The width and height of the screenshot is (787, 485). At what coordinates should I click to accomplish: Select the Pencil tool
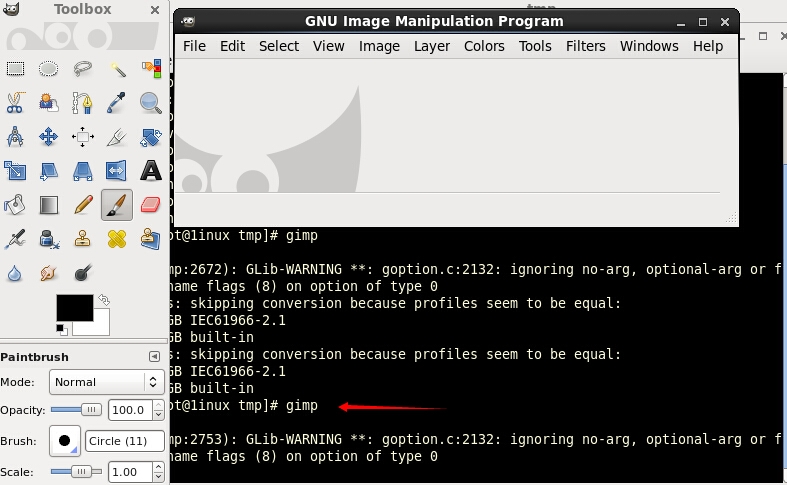(83, 205)
